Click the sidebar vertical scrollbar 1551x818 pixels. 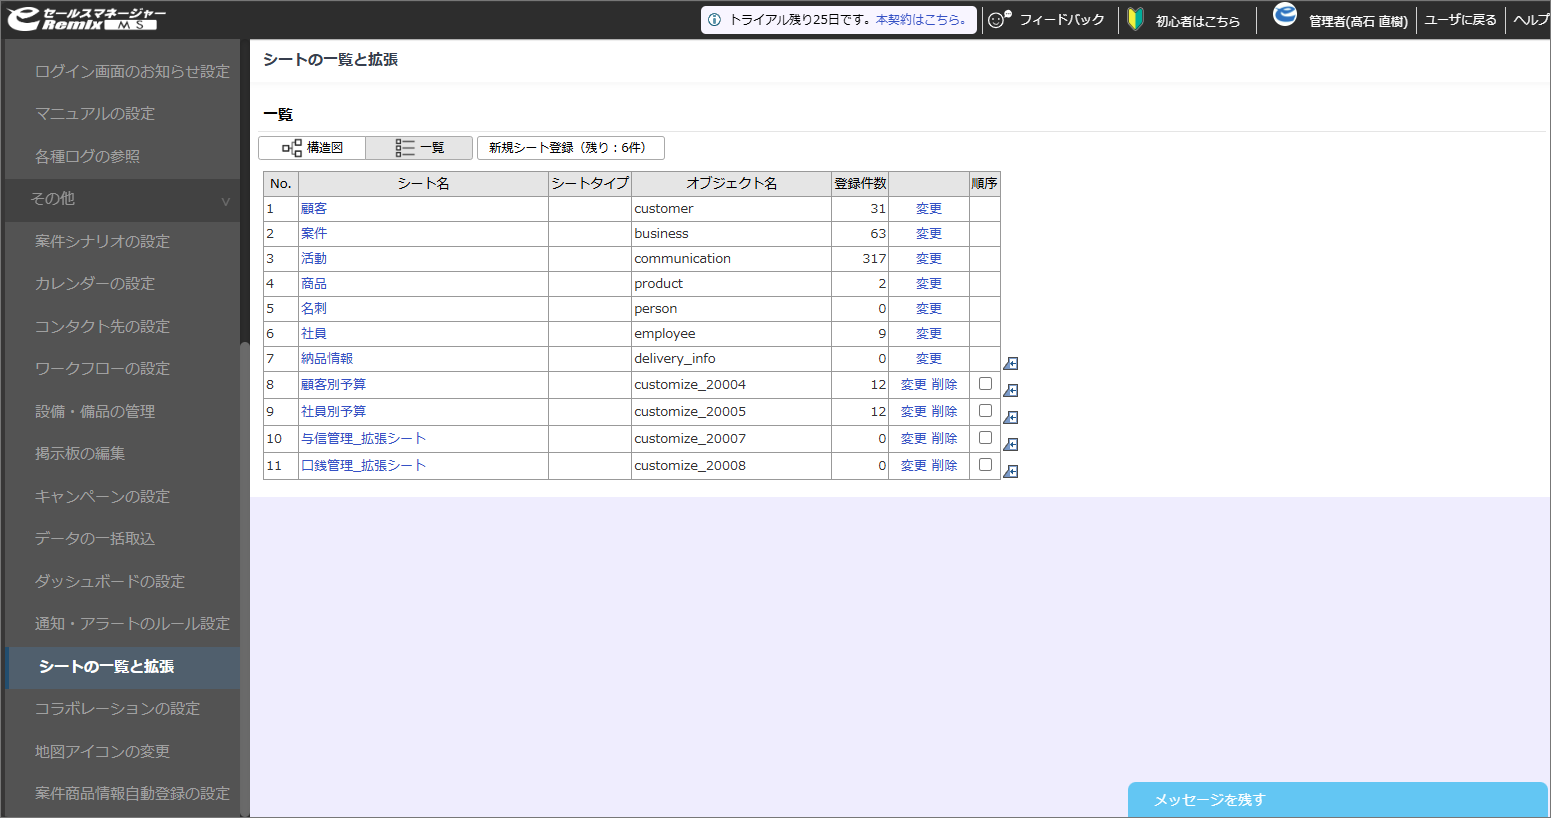tap(244, 580)
